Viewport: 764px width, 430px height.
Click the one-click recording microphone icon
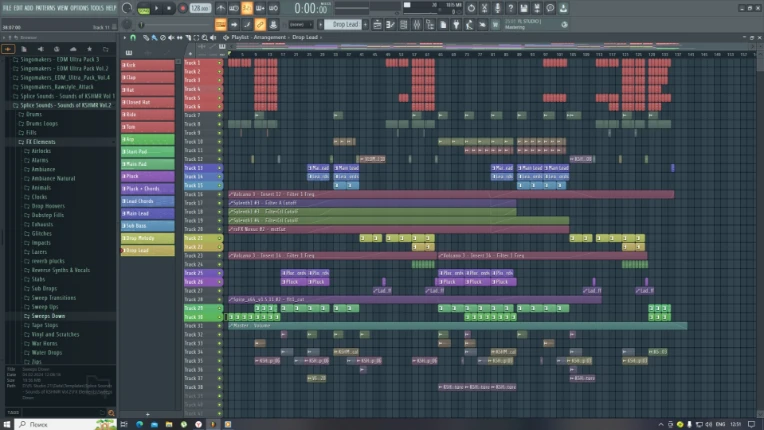pyautogui.click(x=497, y=8)
